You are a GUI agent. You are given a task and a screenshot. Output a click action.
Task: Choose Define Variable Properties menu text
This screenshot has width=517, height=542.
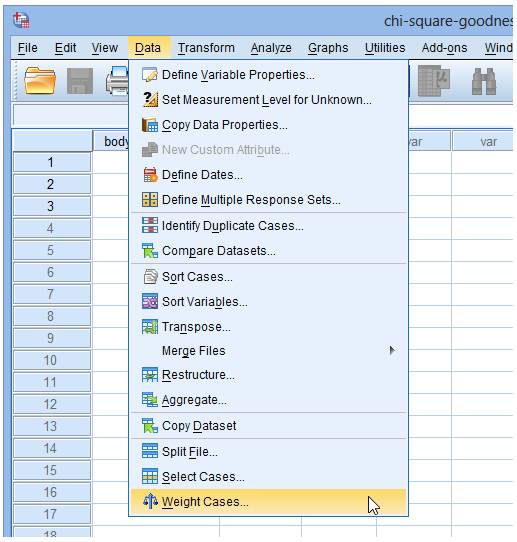coord(238,75)
